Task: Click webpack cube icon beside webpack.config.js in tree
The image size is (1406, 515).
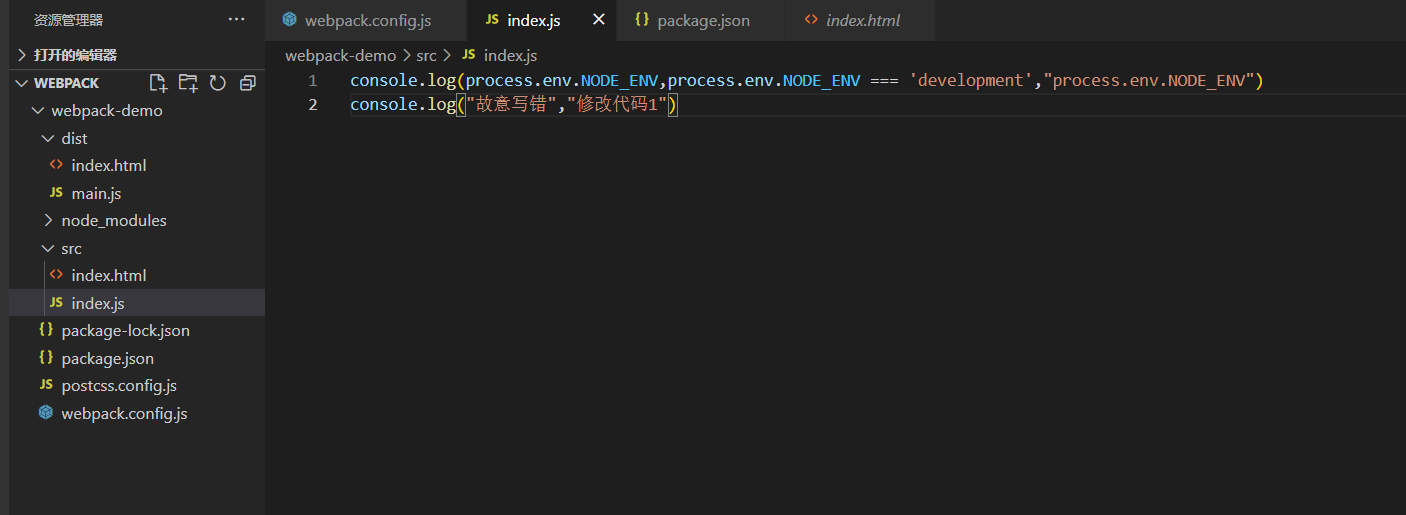Action: point(46,413)
